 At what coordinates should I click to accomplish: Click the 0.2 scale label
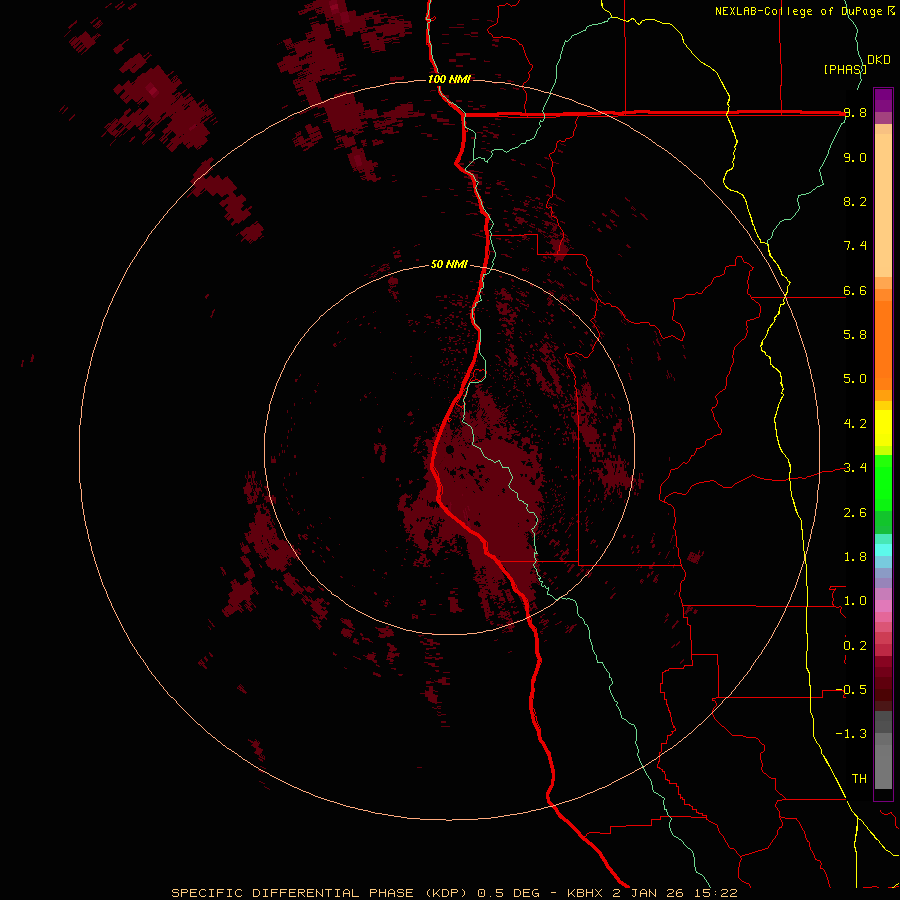[855, 646]
